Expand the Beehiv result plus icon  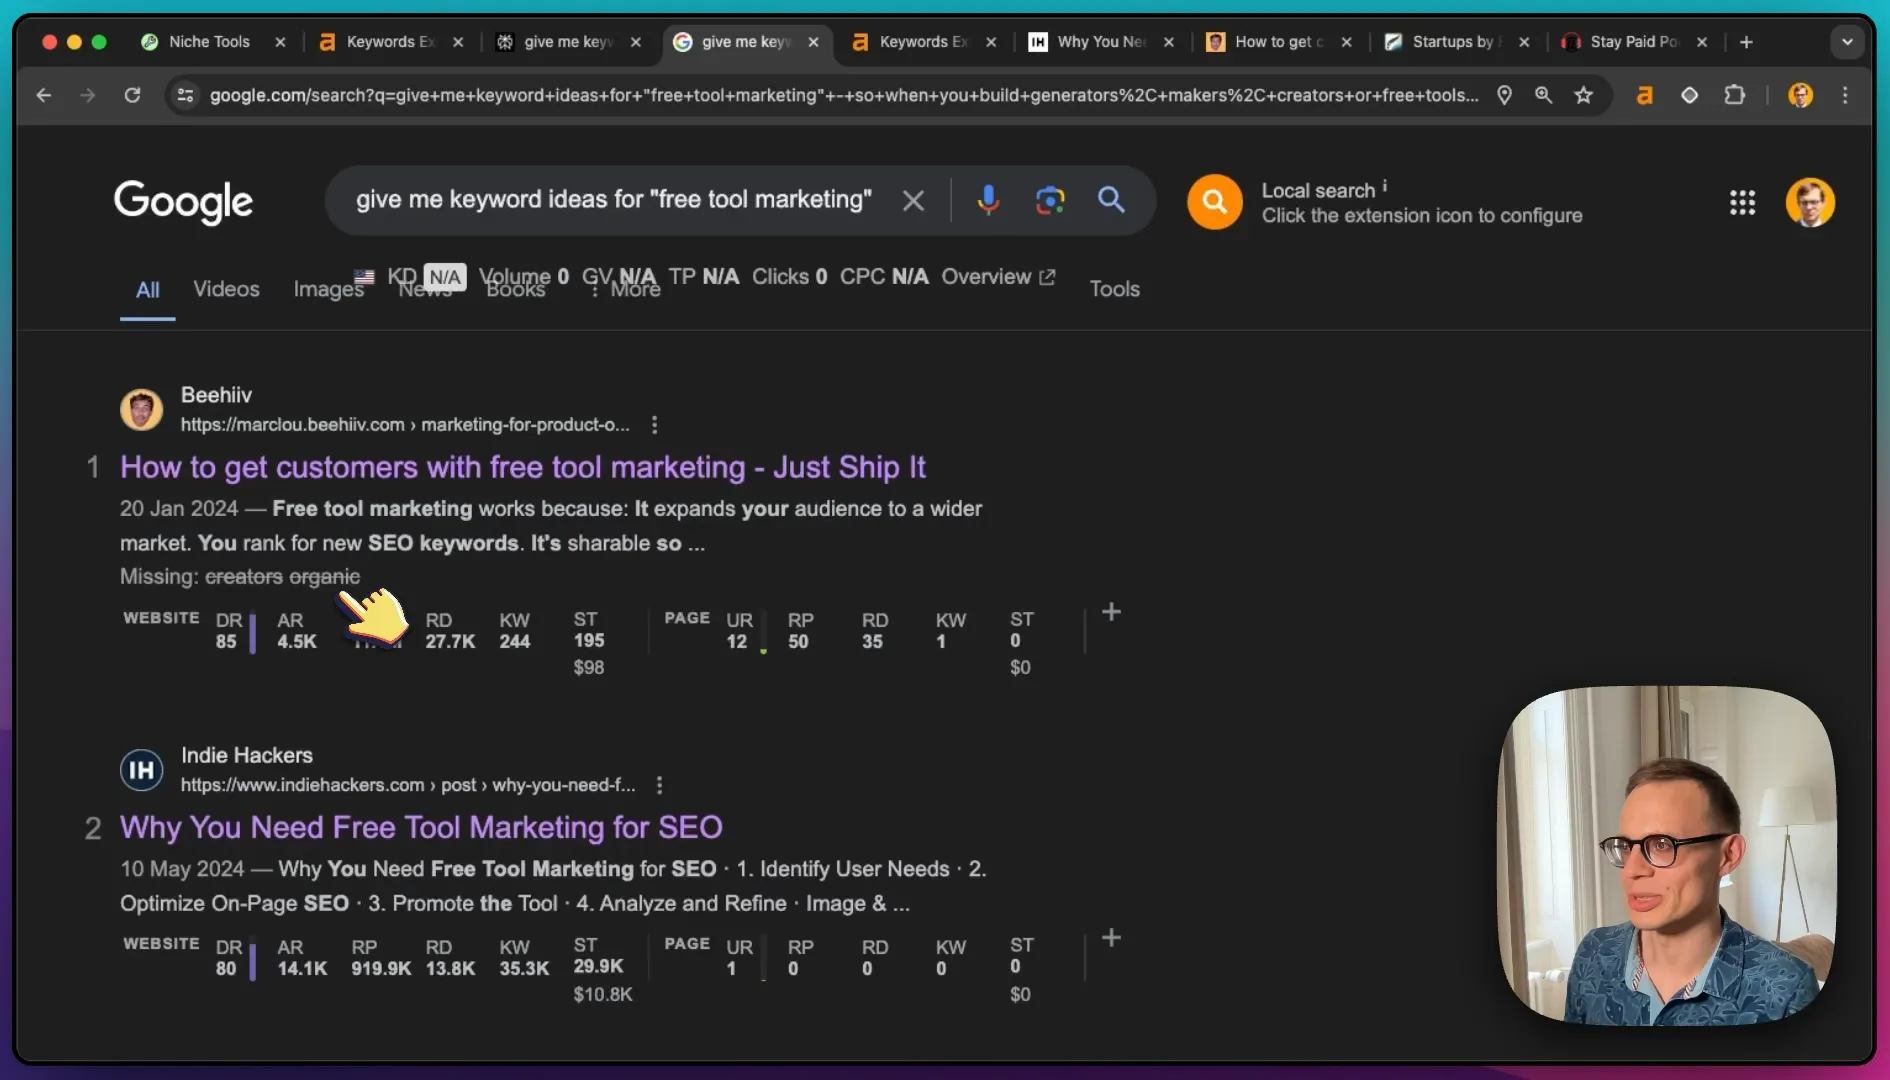click(1111, 611)
